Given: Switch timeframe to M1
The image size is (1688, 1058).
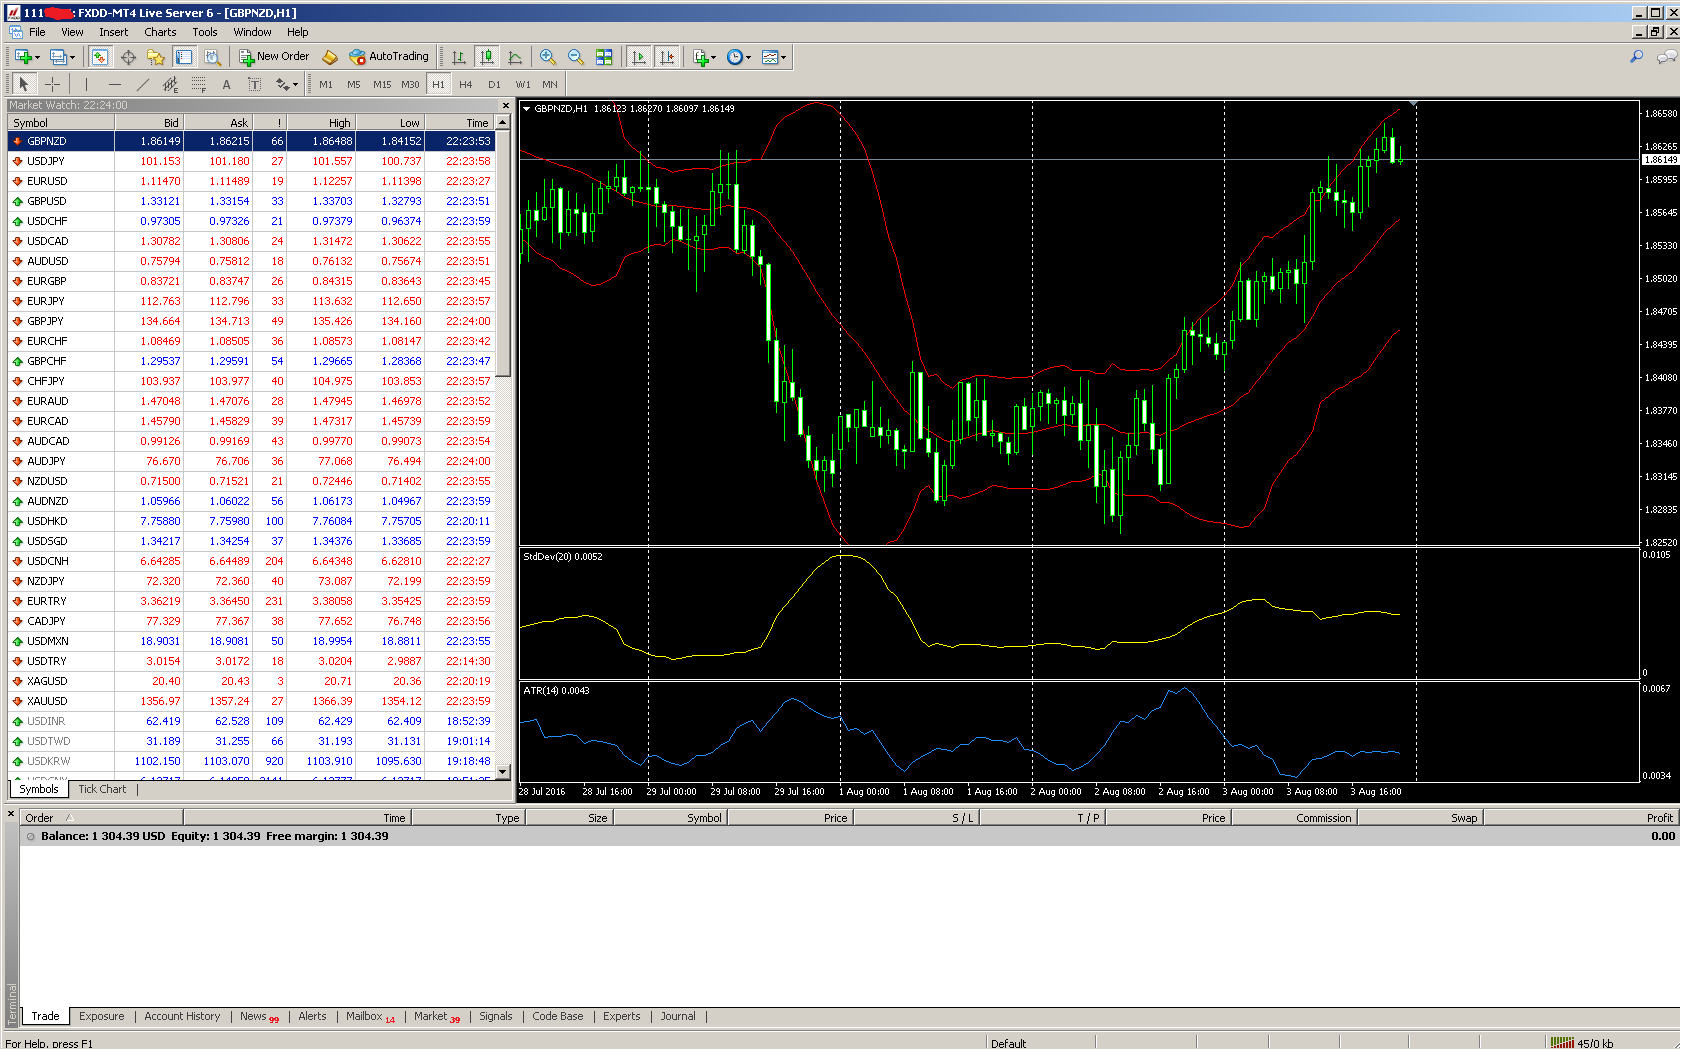Looking at the screenshot, I should [x=326, y=84].
